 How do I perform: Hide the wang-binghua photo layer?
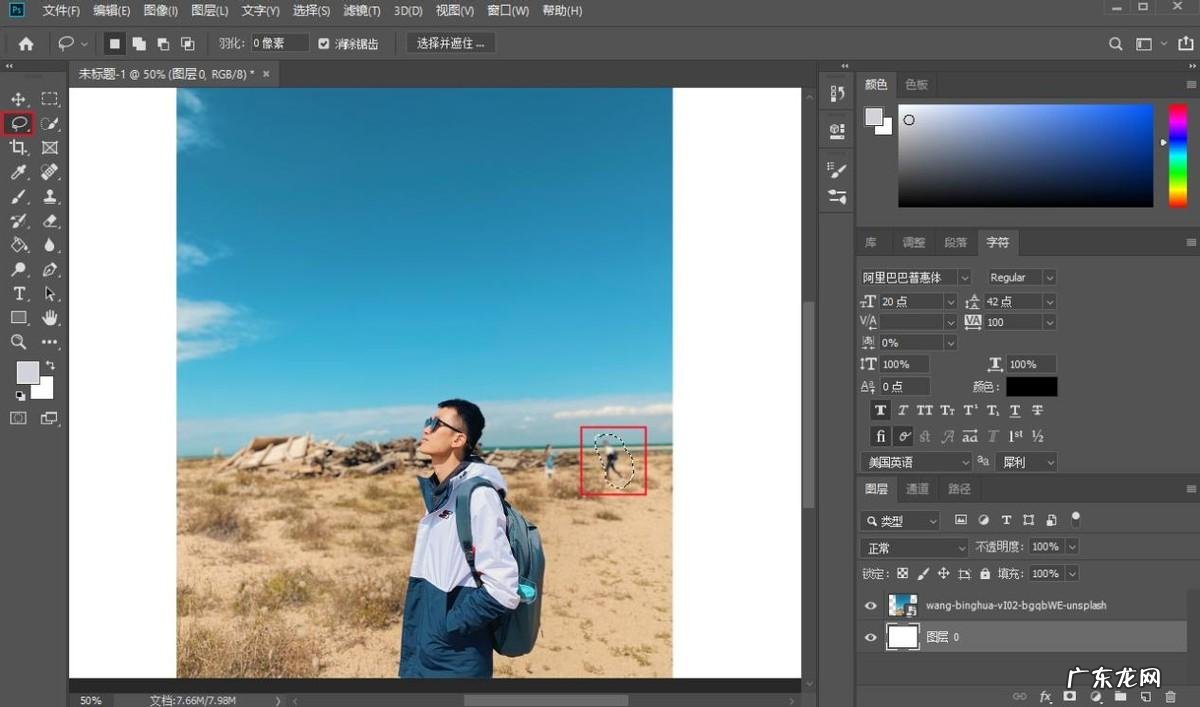point(871,606)
